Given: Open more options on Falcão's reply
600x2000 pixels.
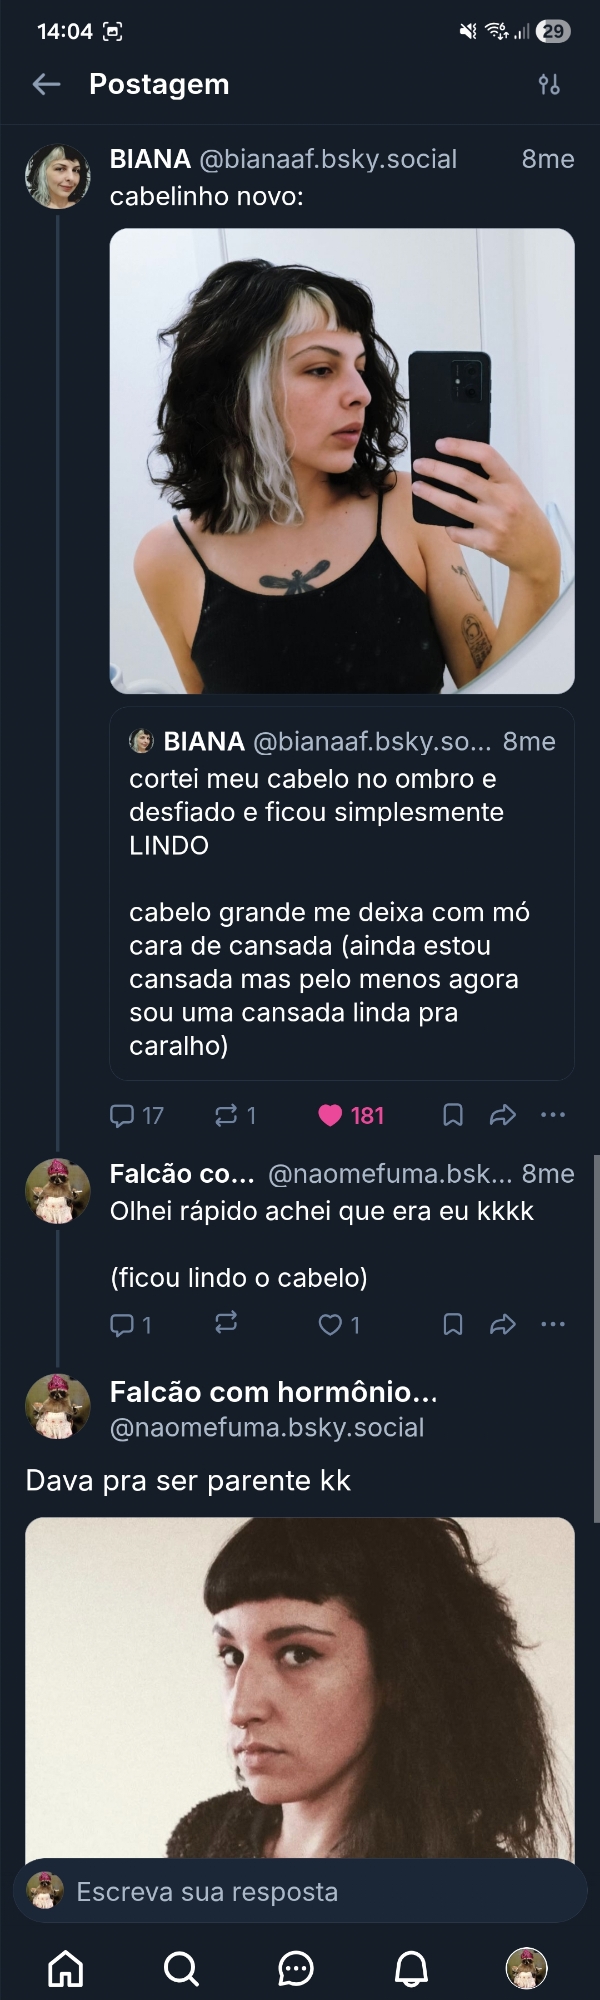Looking at the screenshot, I should pyautogui.click(x=552, y=1324).
